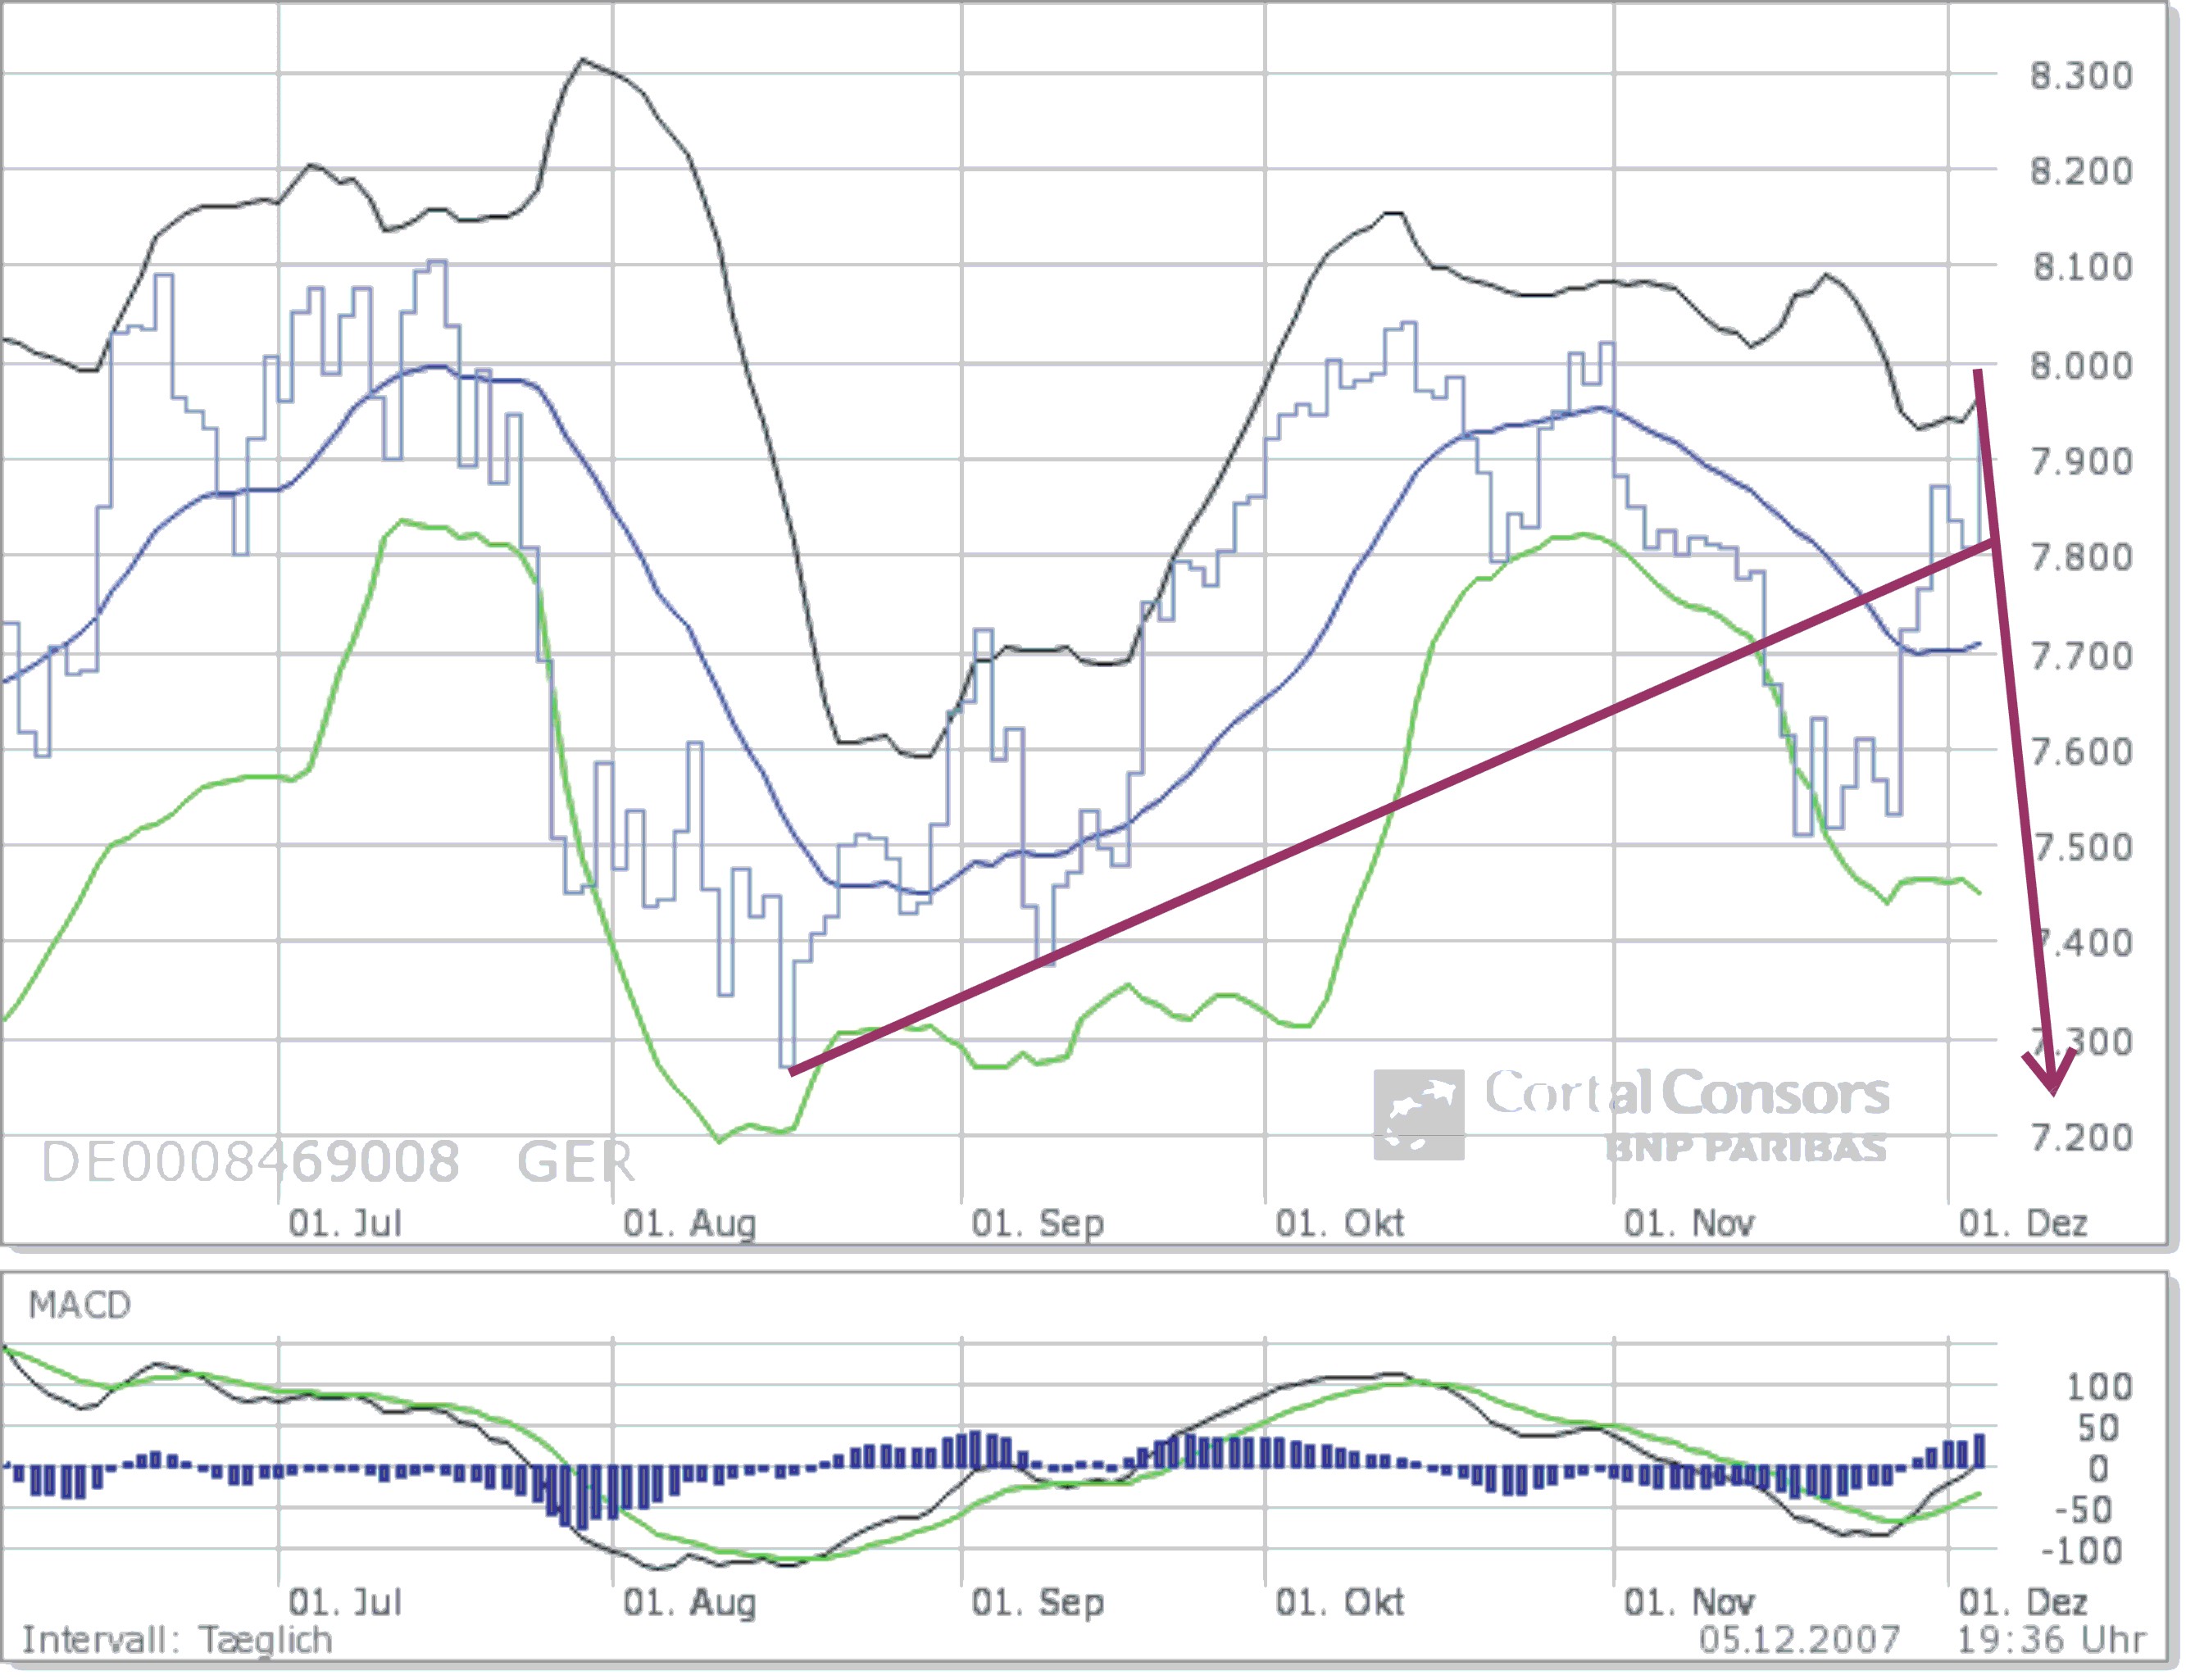
Task: Click the MACD panel title
Action: [79, 1305]
